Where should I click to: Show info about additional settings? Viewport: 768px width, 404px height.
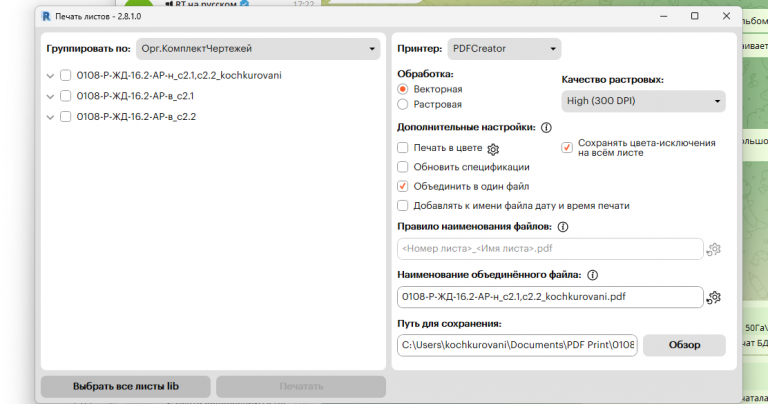(x=546, y=127)
